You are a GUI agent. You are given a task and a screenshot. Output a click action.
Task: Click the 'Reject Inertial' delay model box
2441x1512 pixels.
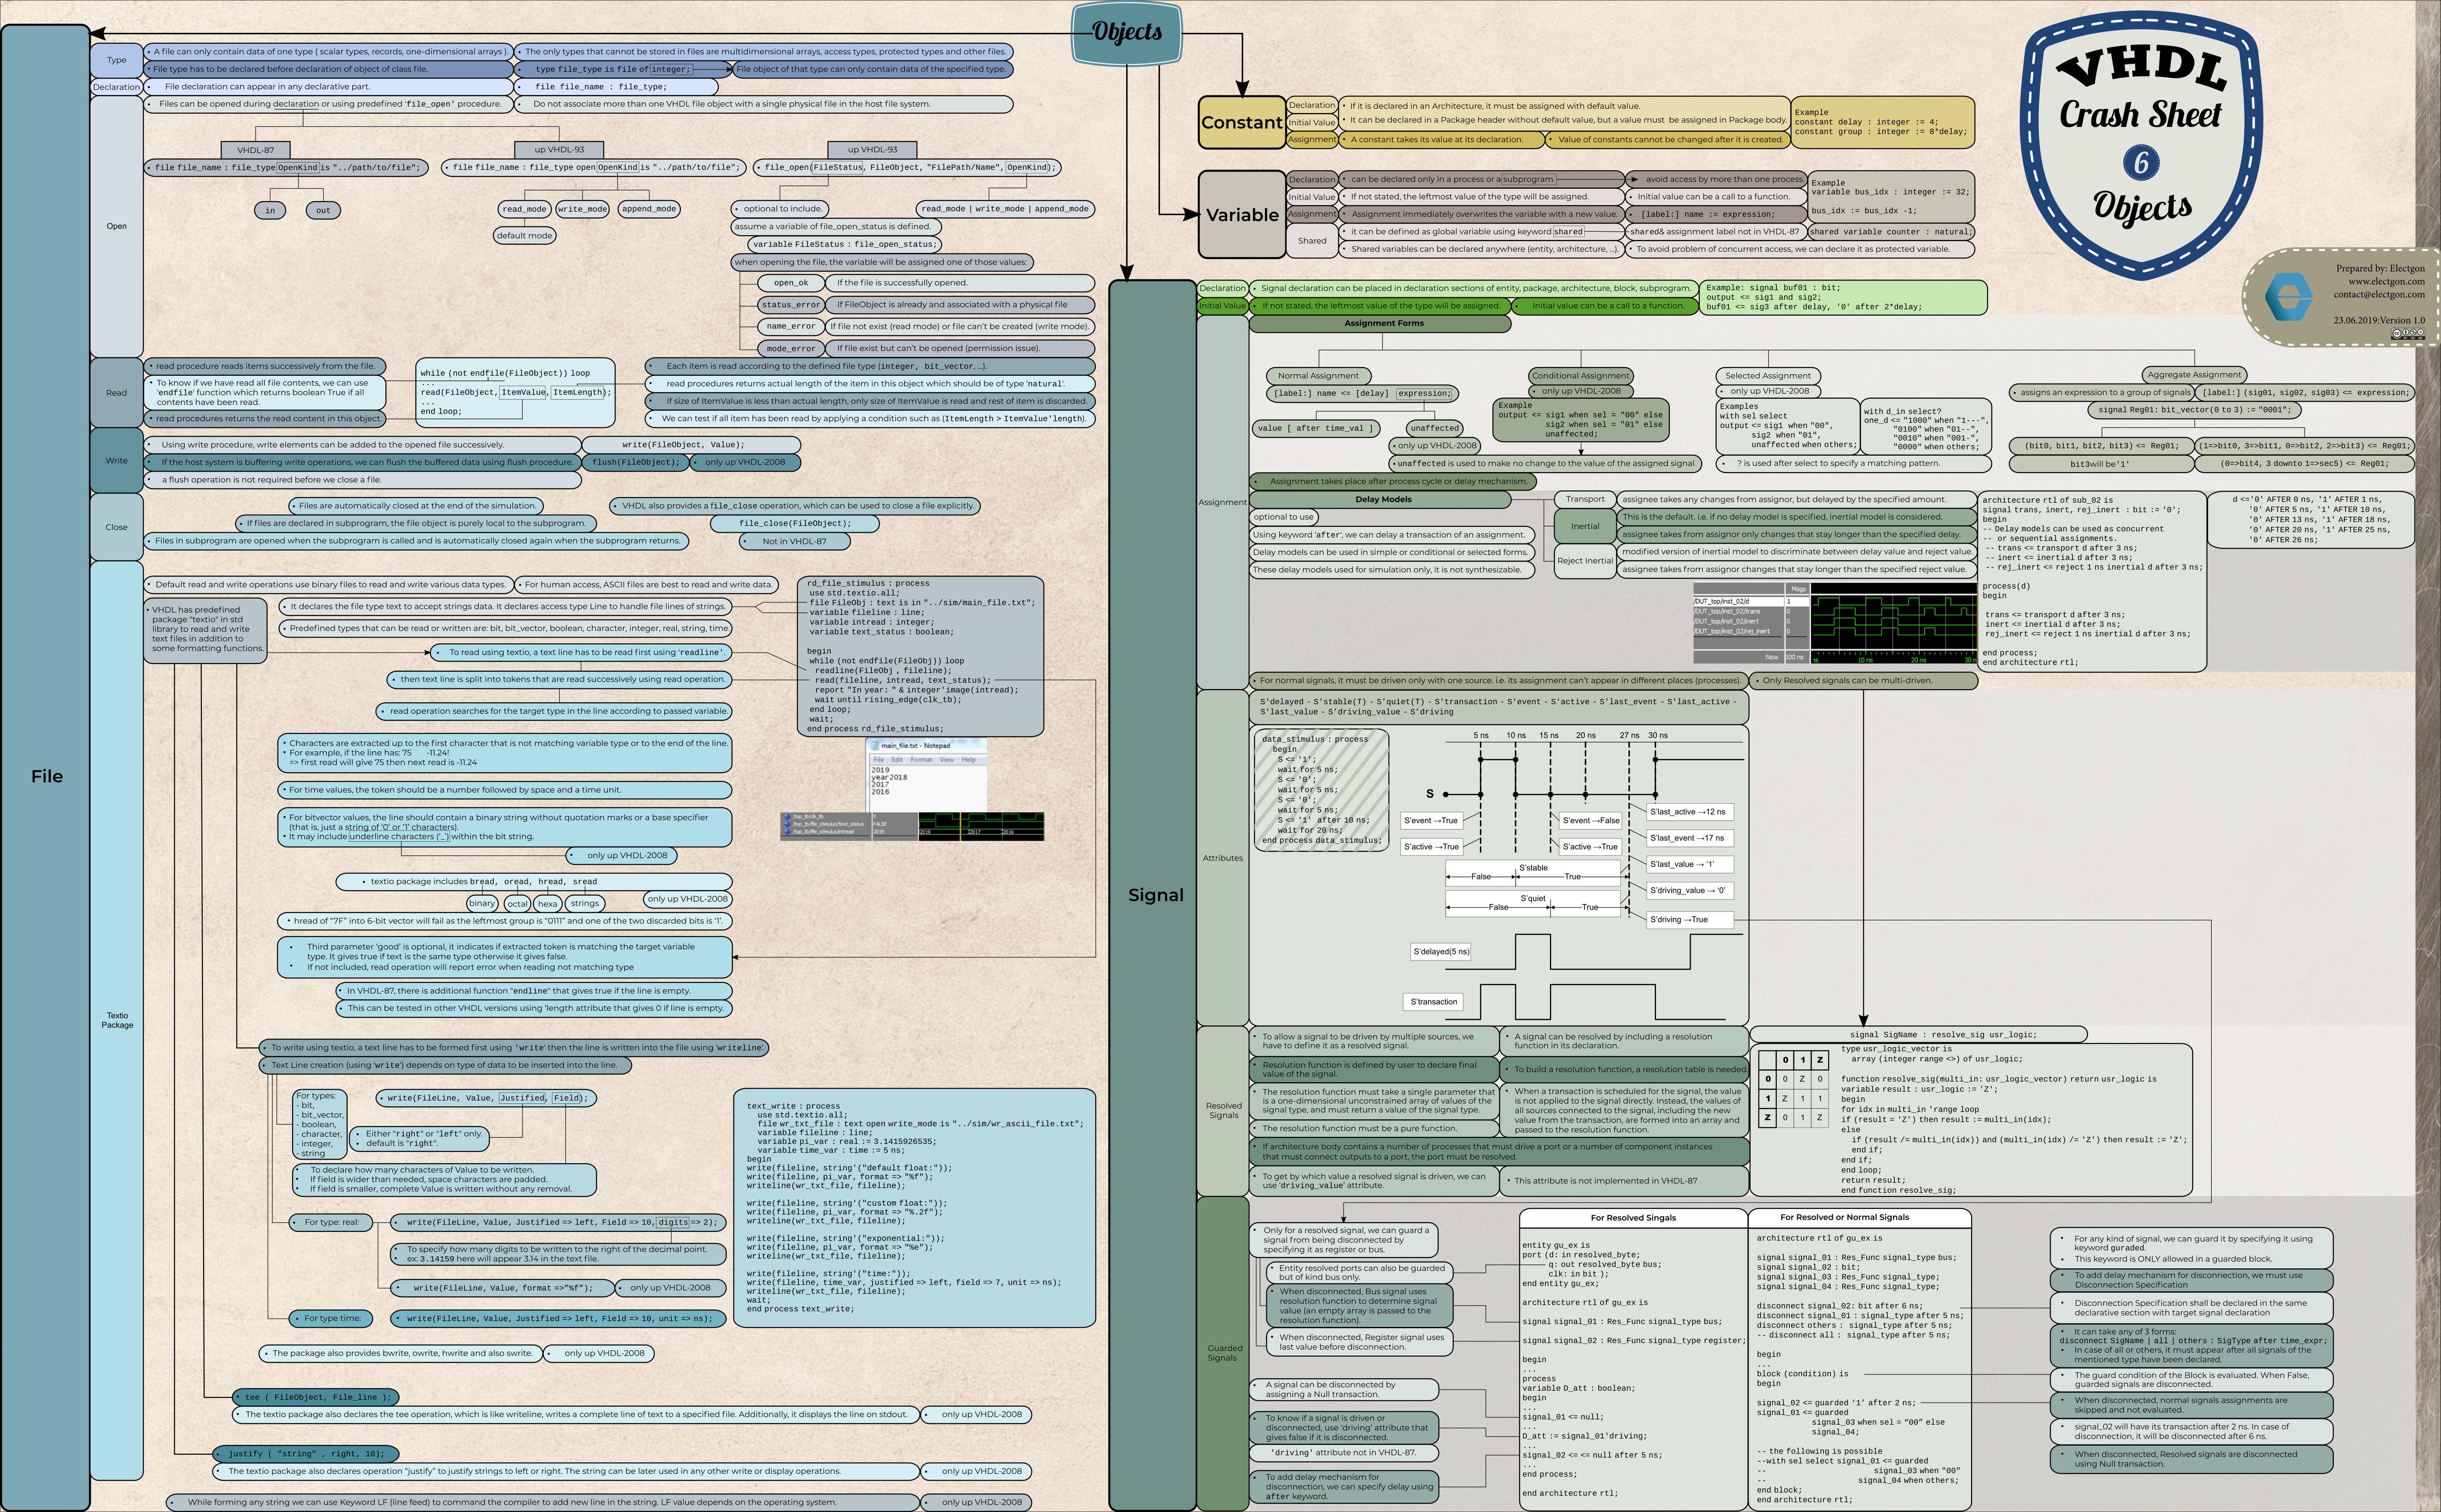1585,561
